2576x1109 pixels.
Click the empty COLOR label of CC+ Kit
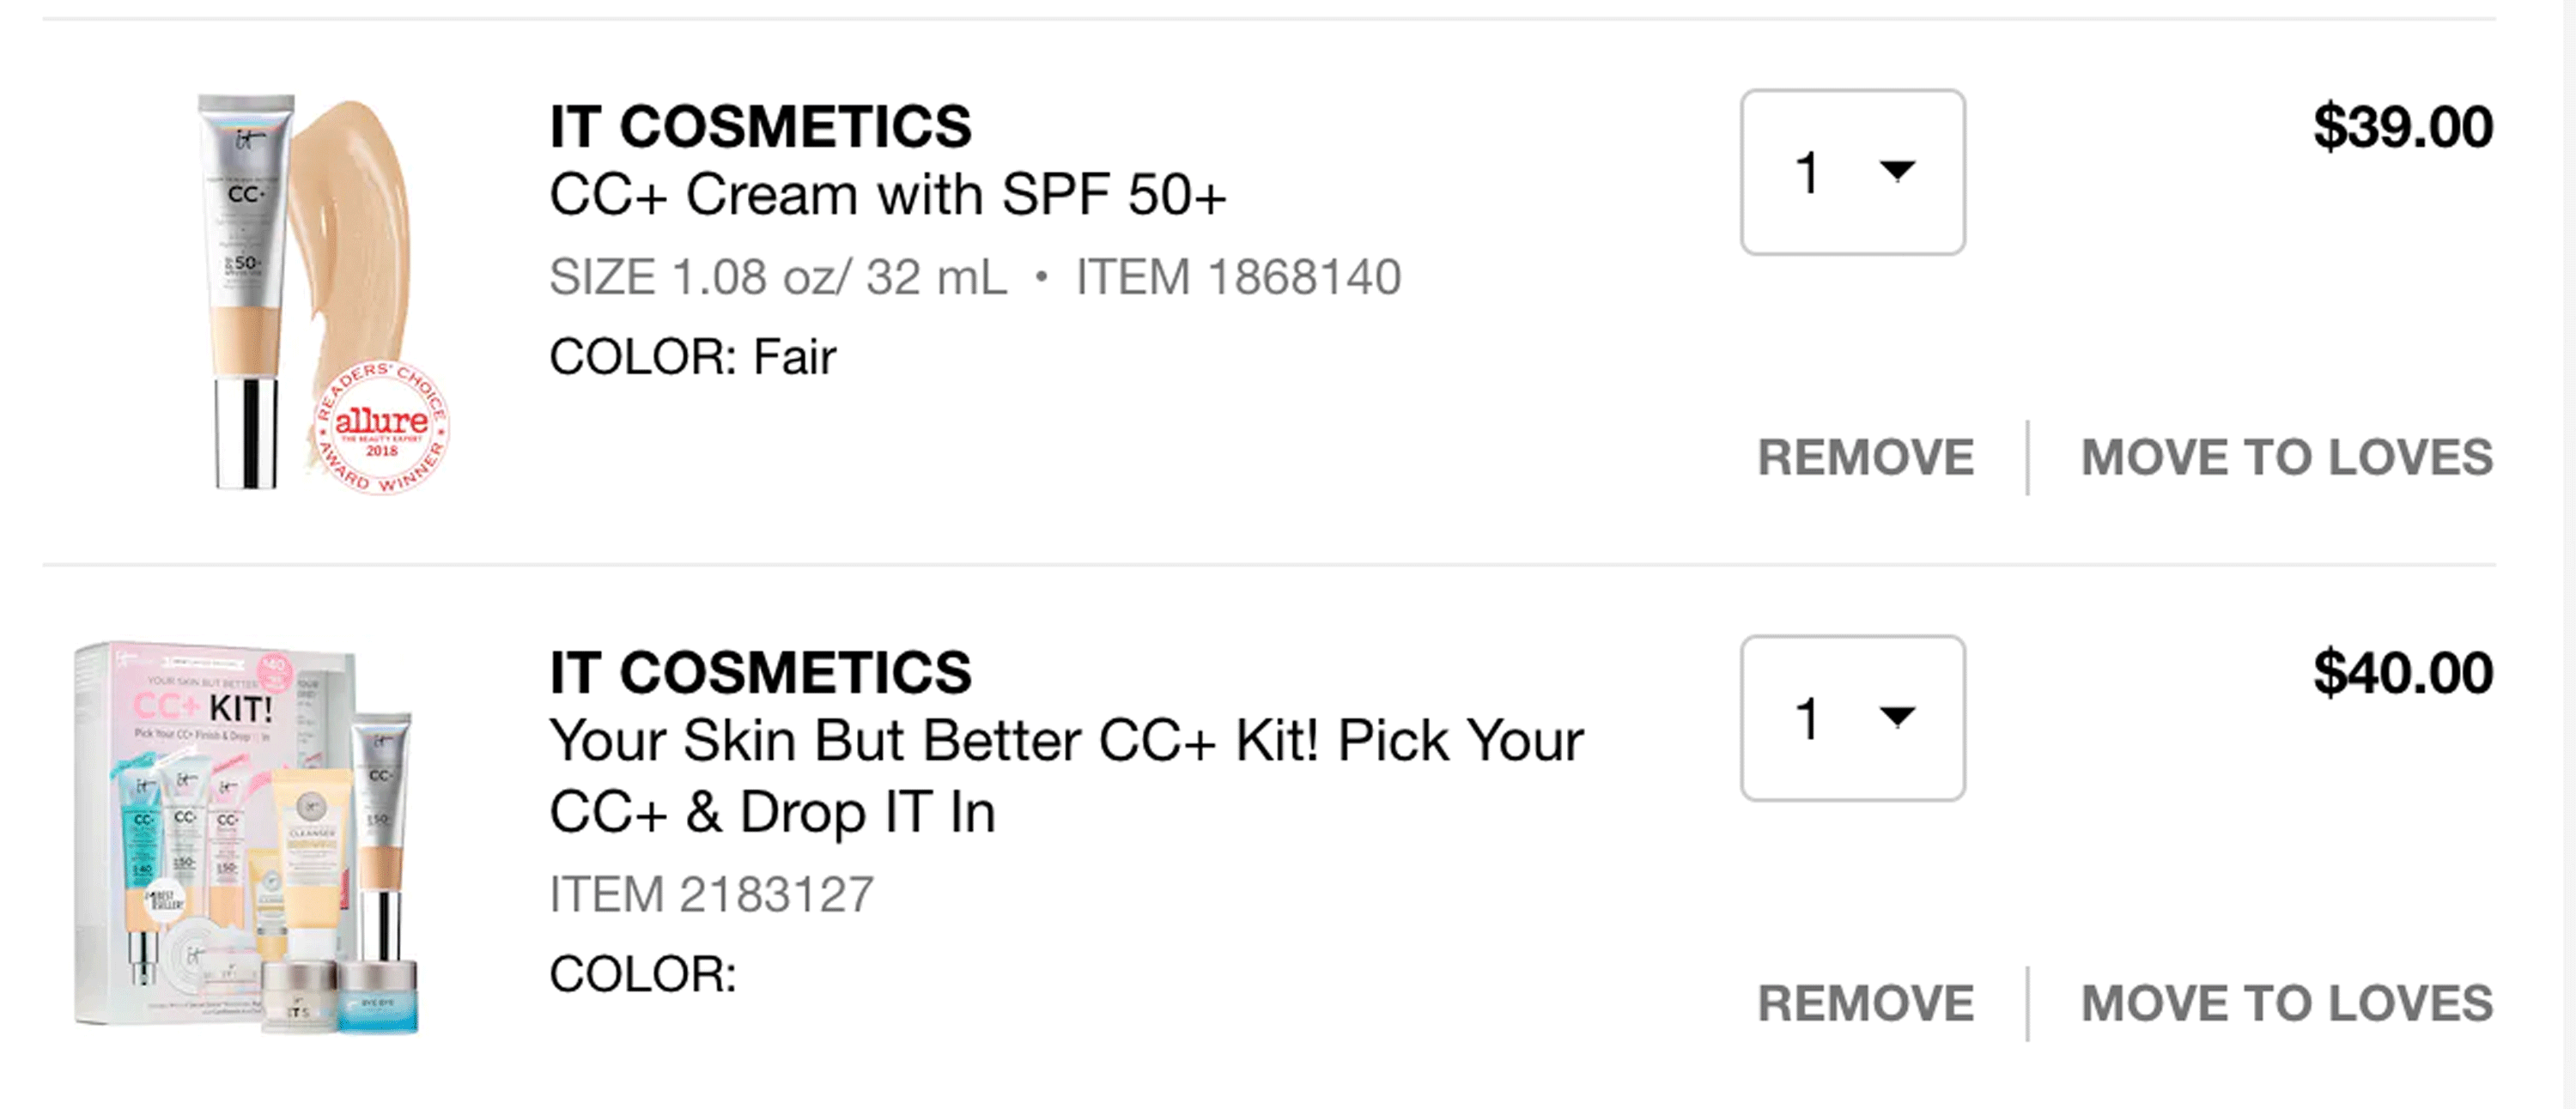(x=643, y=974)
